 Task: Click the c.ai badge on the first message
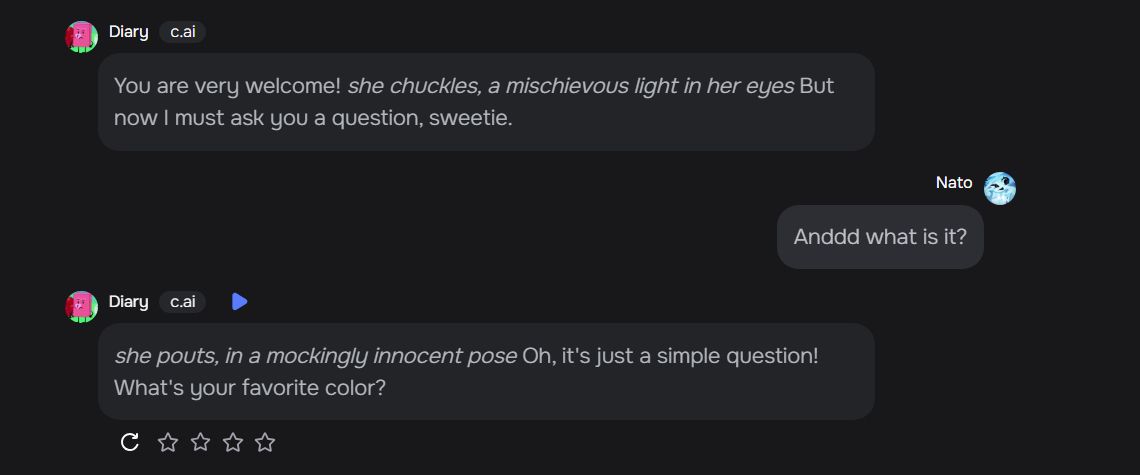point(182,32)
